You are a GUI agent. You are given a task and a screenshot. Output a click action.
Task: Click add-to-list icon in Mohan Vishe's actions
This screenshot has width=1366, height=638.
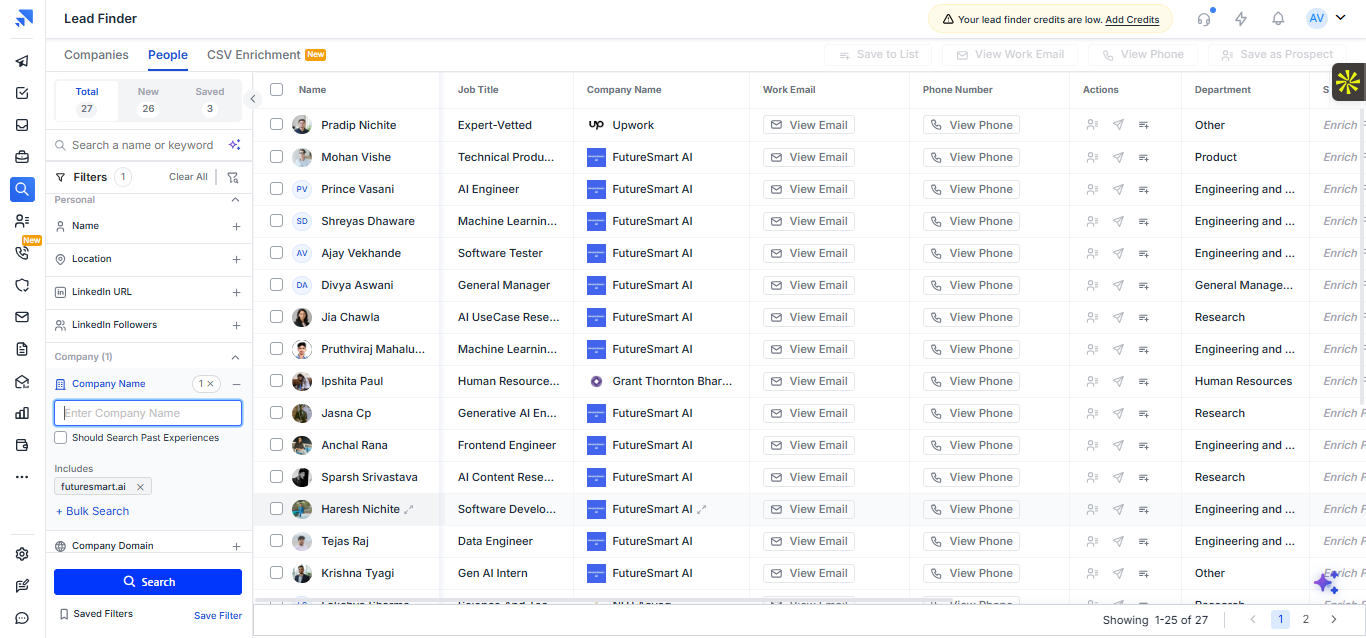coord(1144,157)
